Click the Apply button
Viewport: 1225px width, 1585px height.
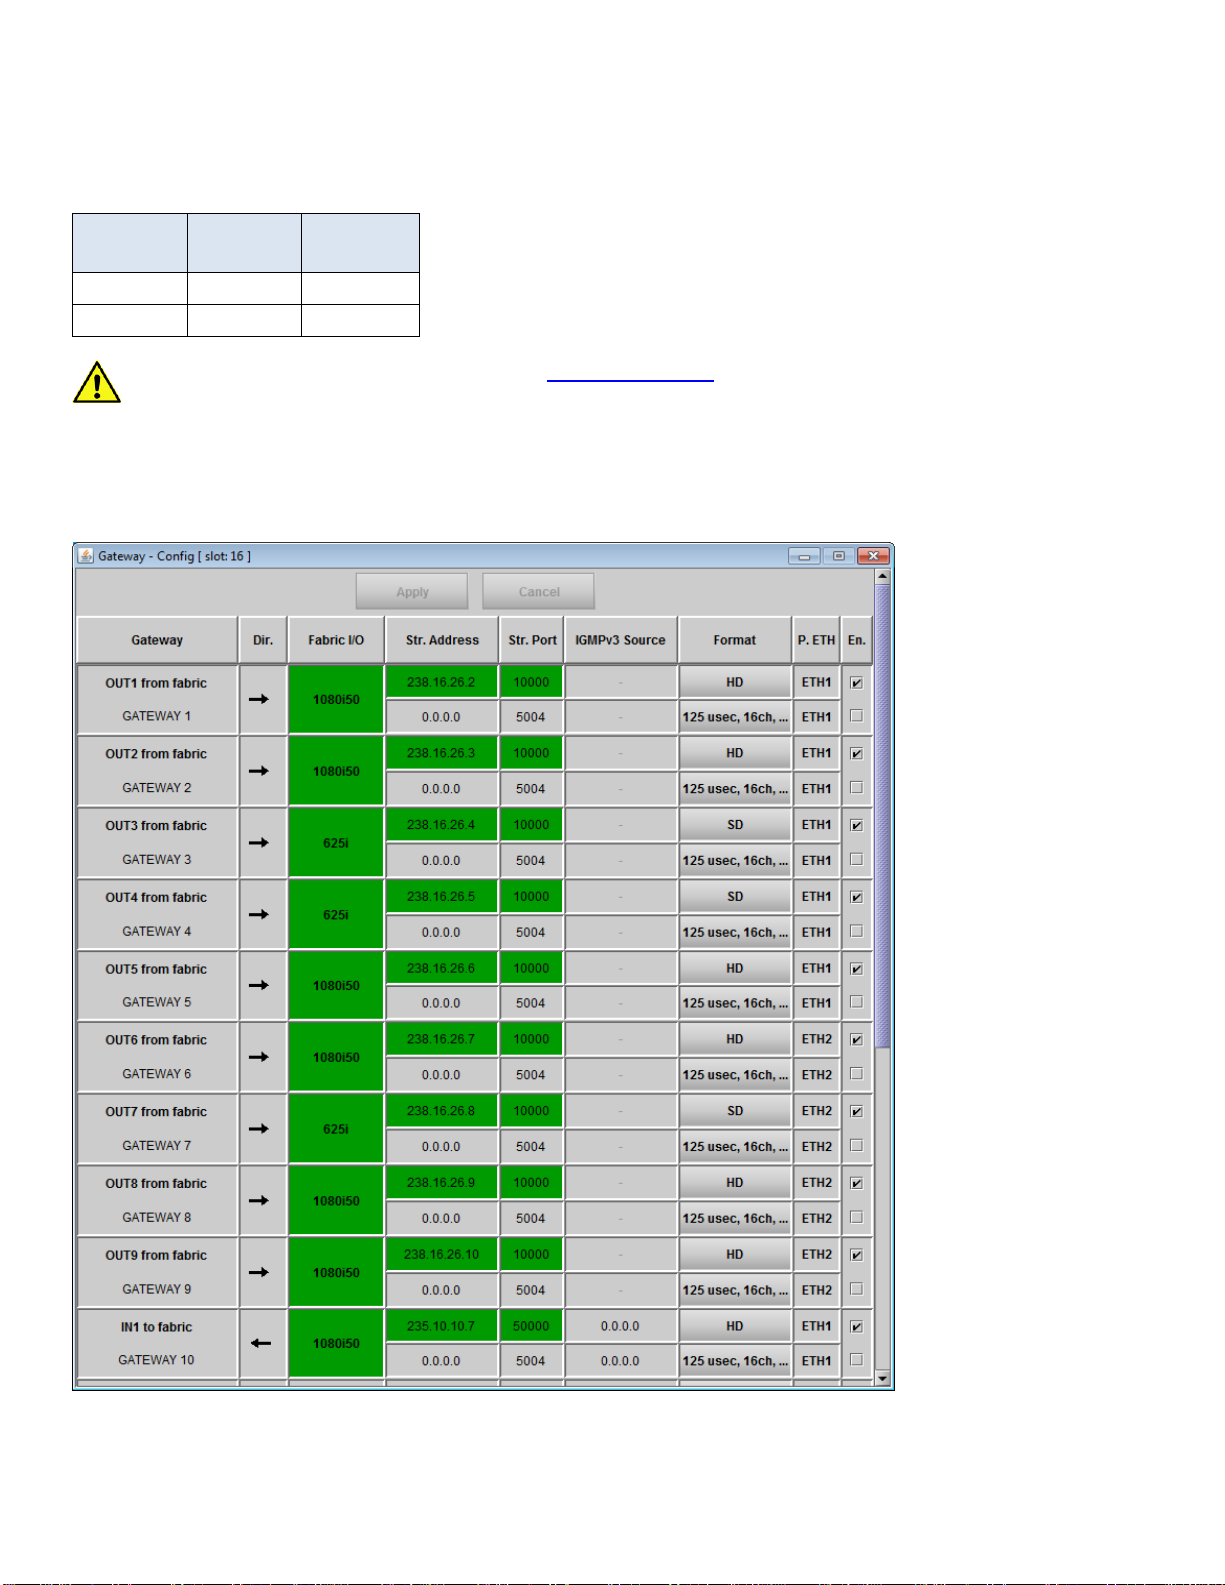pos(412,591)
